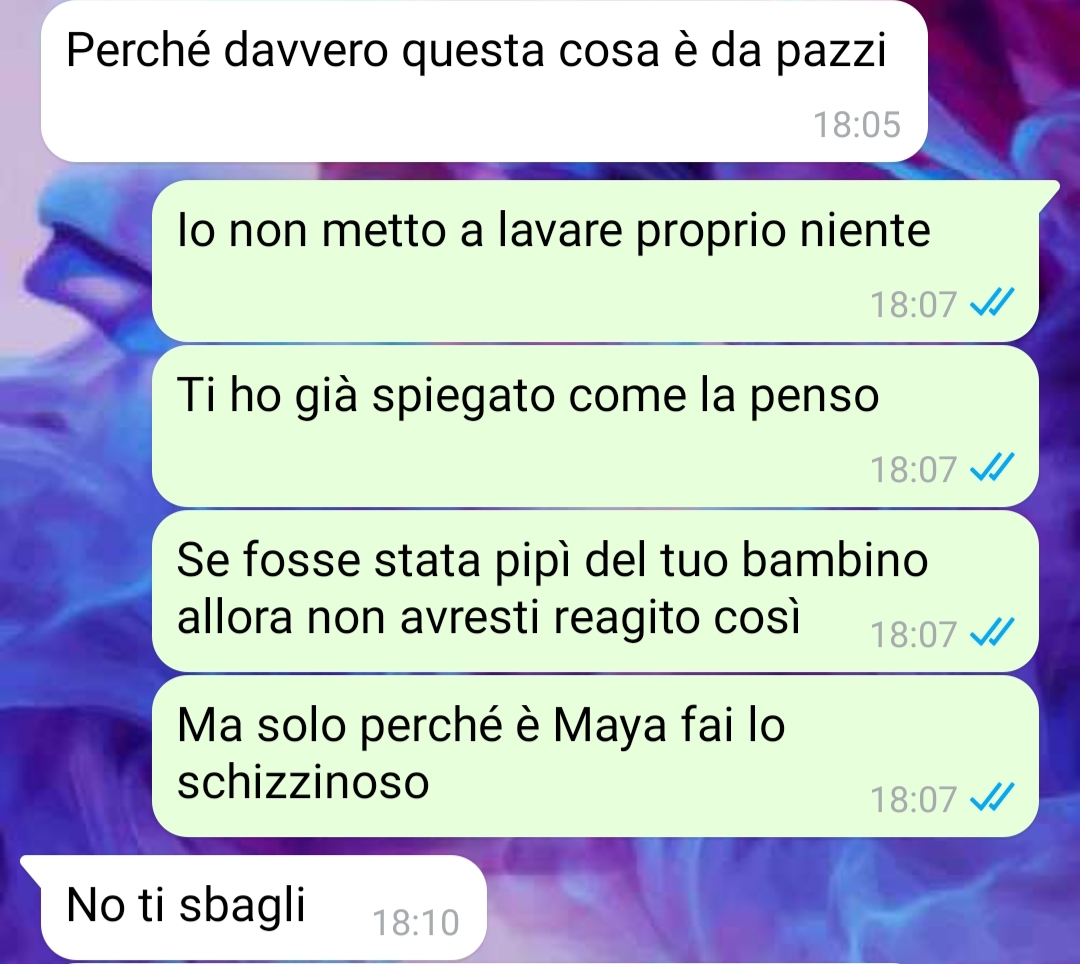
Task: Click the blue read-receipt ticks on 'proprio niente' message
Action: click(992, 302)
